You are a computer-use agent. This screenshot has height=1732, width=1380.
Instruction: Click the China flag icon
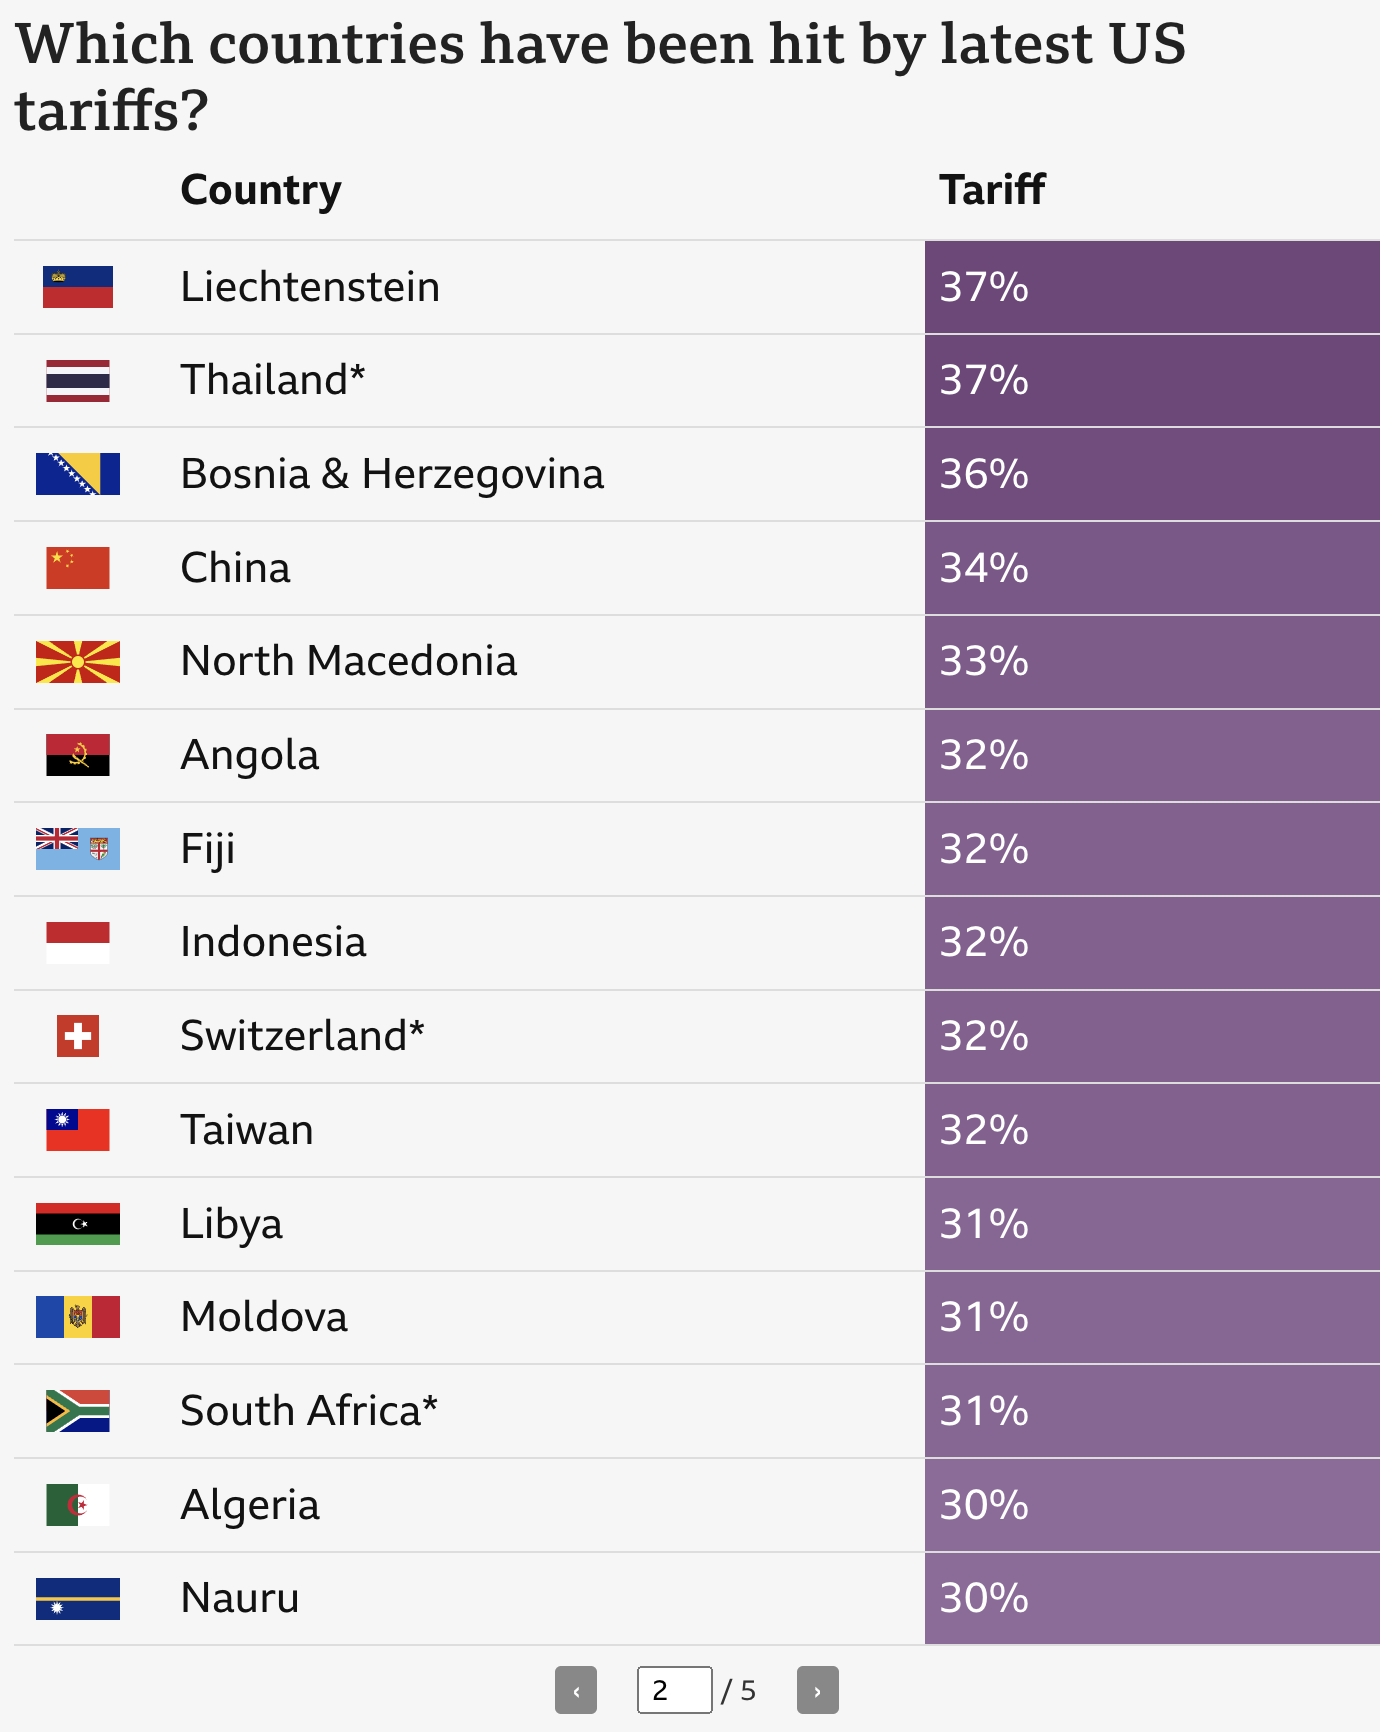[78, 568]
